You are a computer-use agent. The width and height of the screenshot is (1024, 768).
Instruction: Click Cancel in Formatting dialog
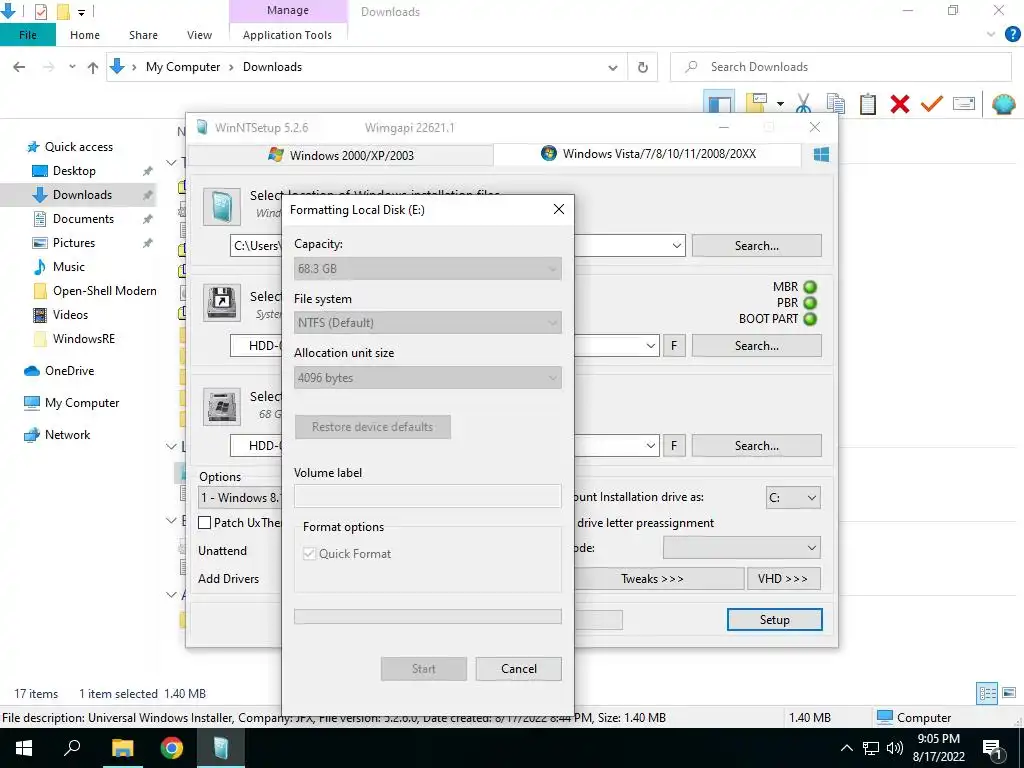point(519,669)
